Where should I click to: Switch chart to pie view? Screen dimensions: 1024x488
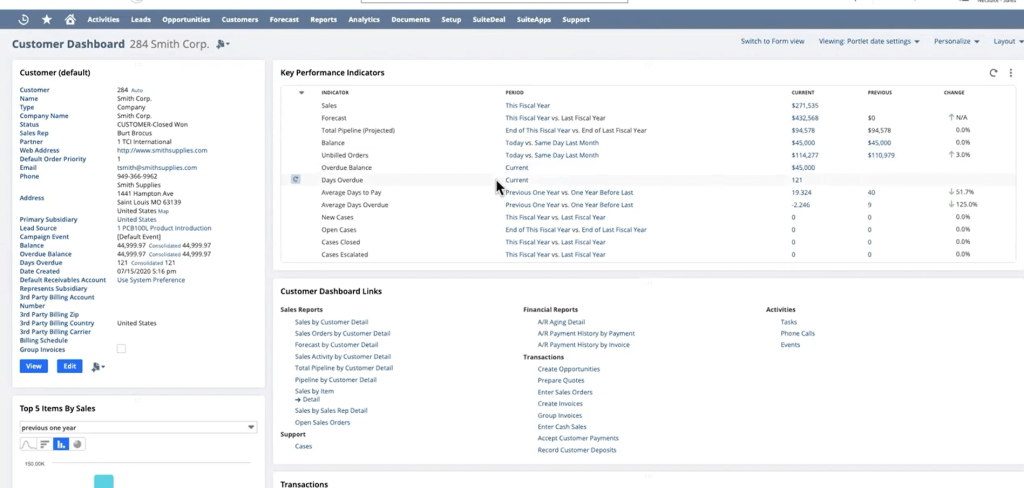pos(77,444)
